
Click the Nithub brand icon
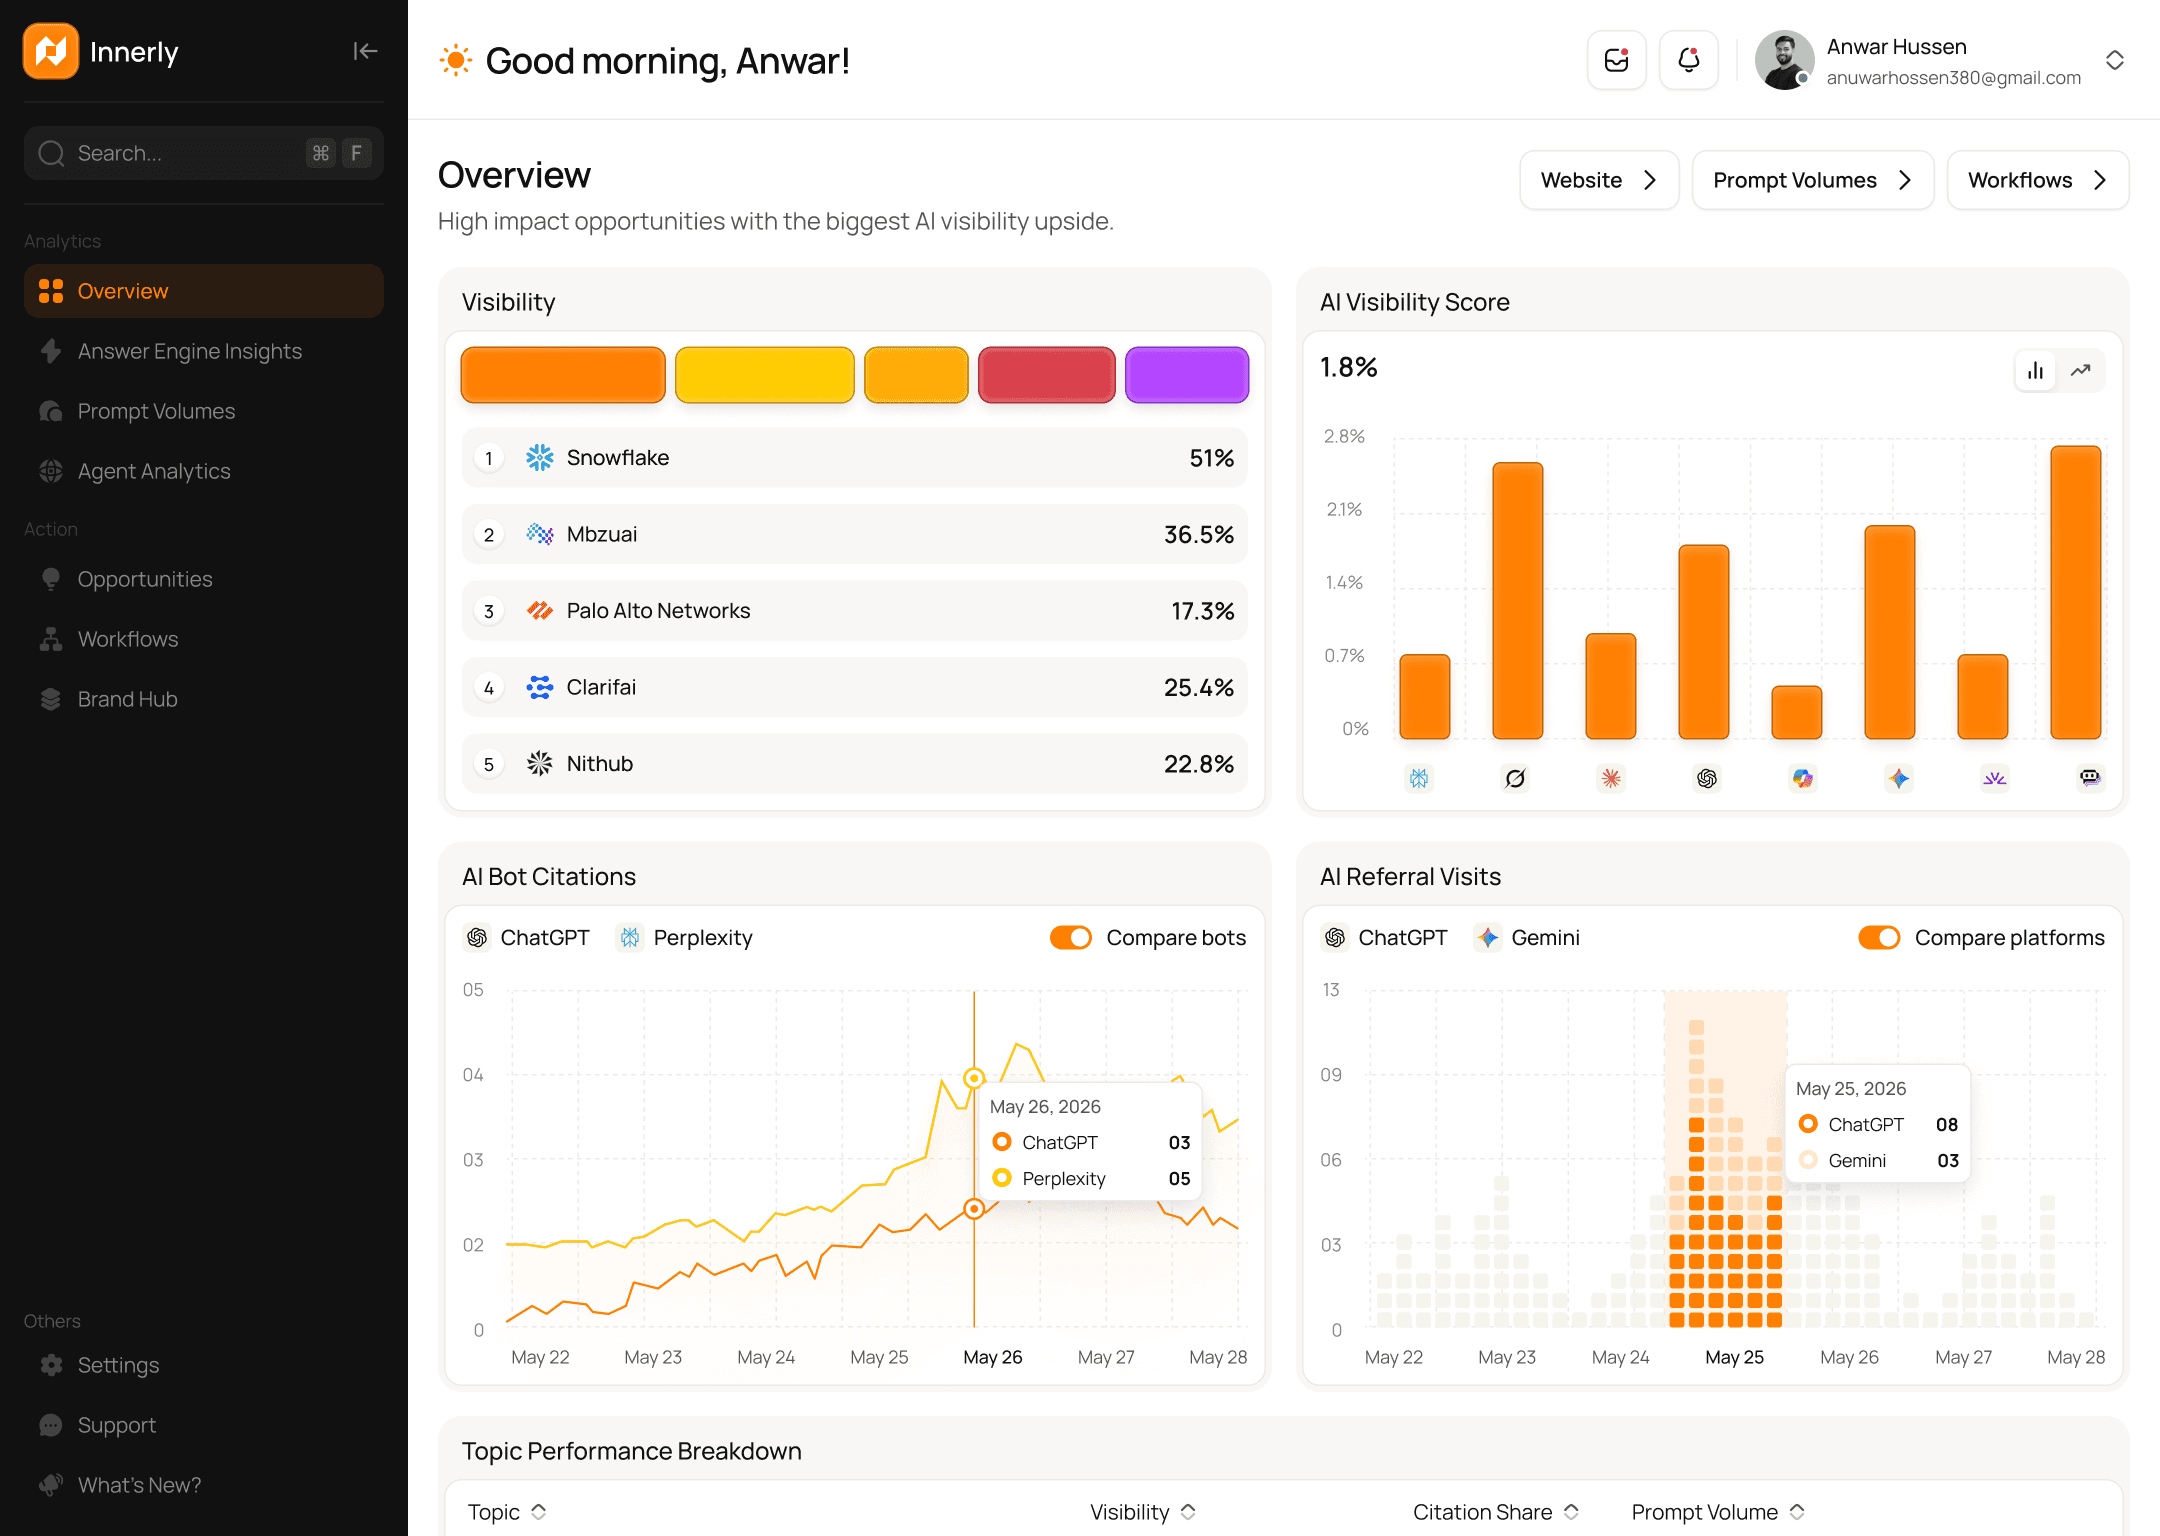pos(540,764)
